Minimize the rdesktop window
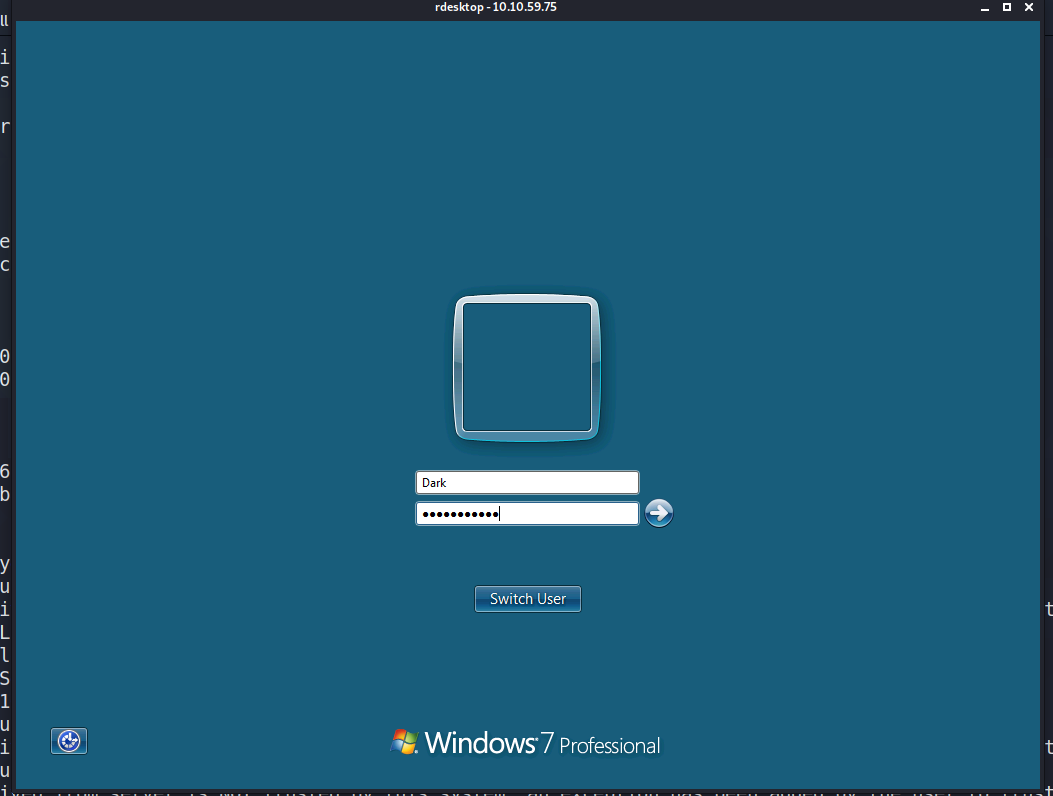The image size is (1053, 796). (985, 7)
